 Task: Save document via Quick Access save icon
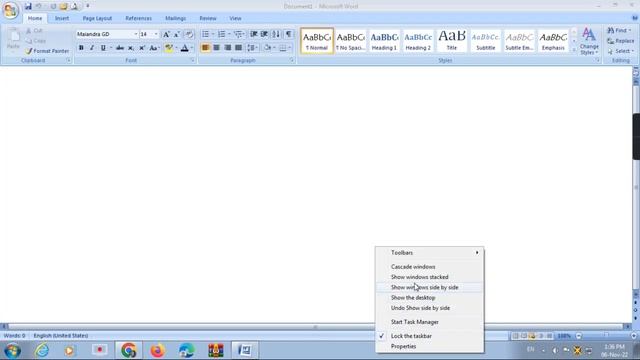(28, 6)
